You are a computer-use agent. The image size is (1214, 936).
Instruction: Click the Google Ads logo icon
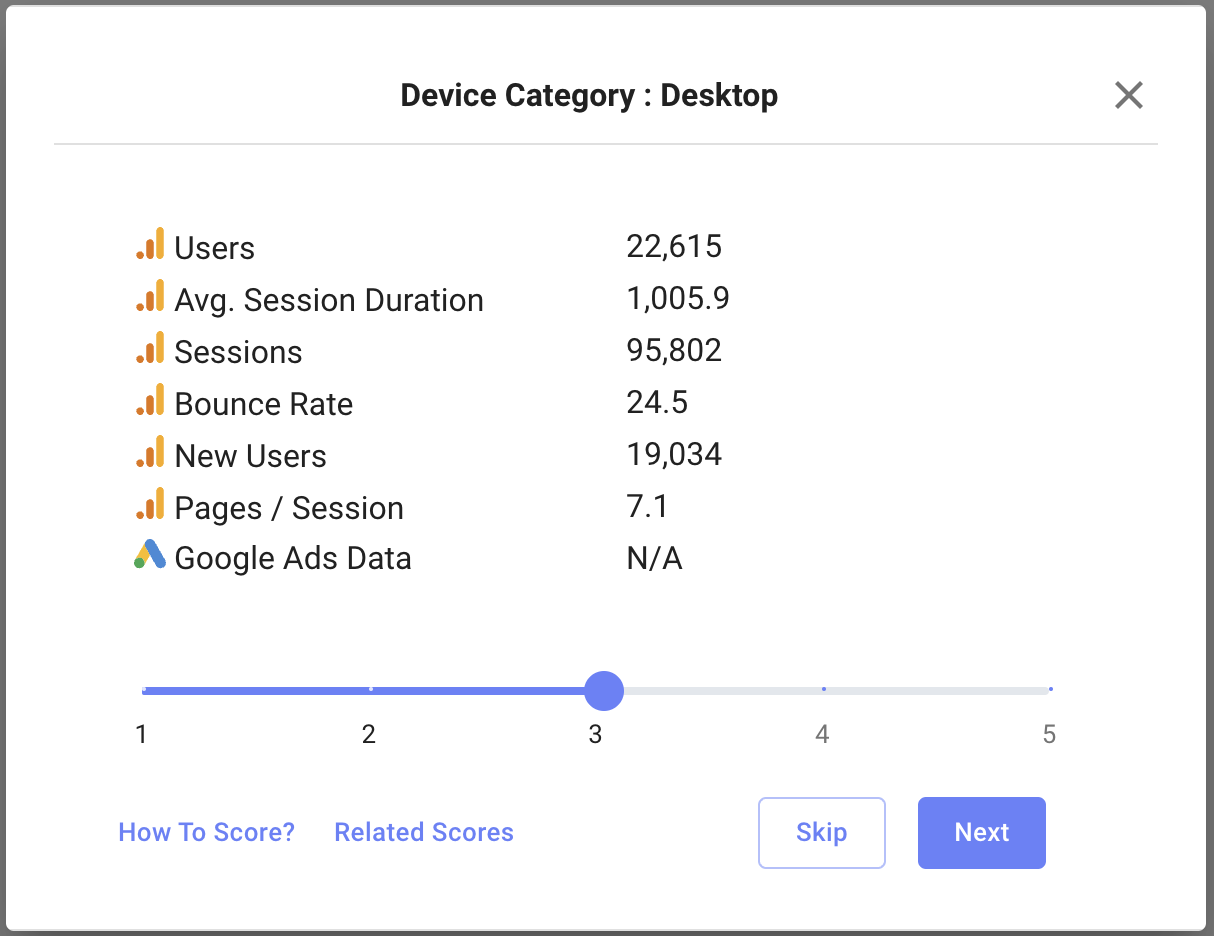pyautogui.click(x=149, y=555)
